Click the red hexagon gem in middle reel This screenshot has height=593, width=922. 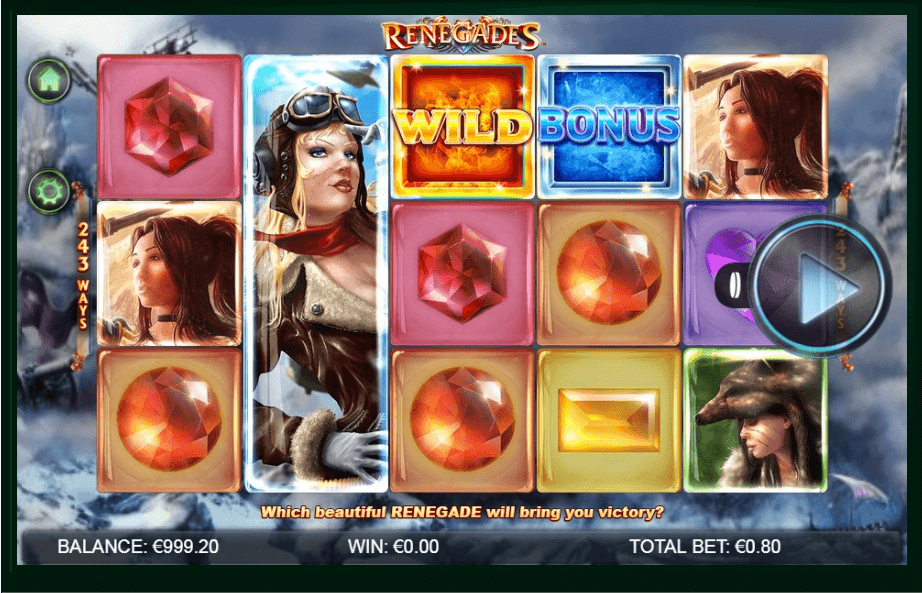(x=462, y=274)
